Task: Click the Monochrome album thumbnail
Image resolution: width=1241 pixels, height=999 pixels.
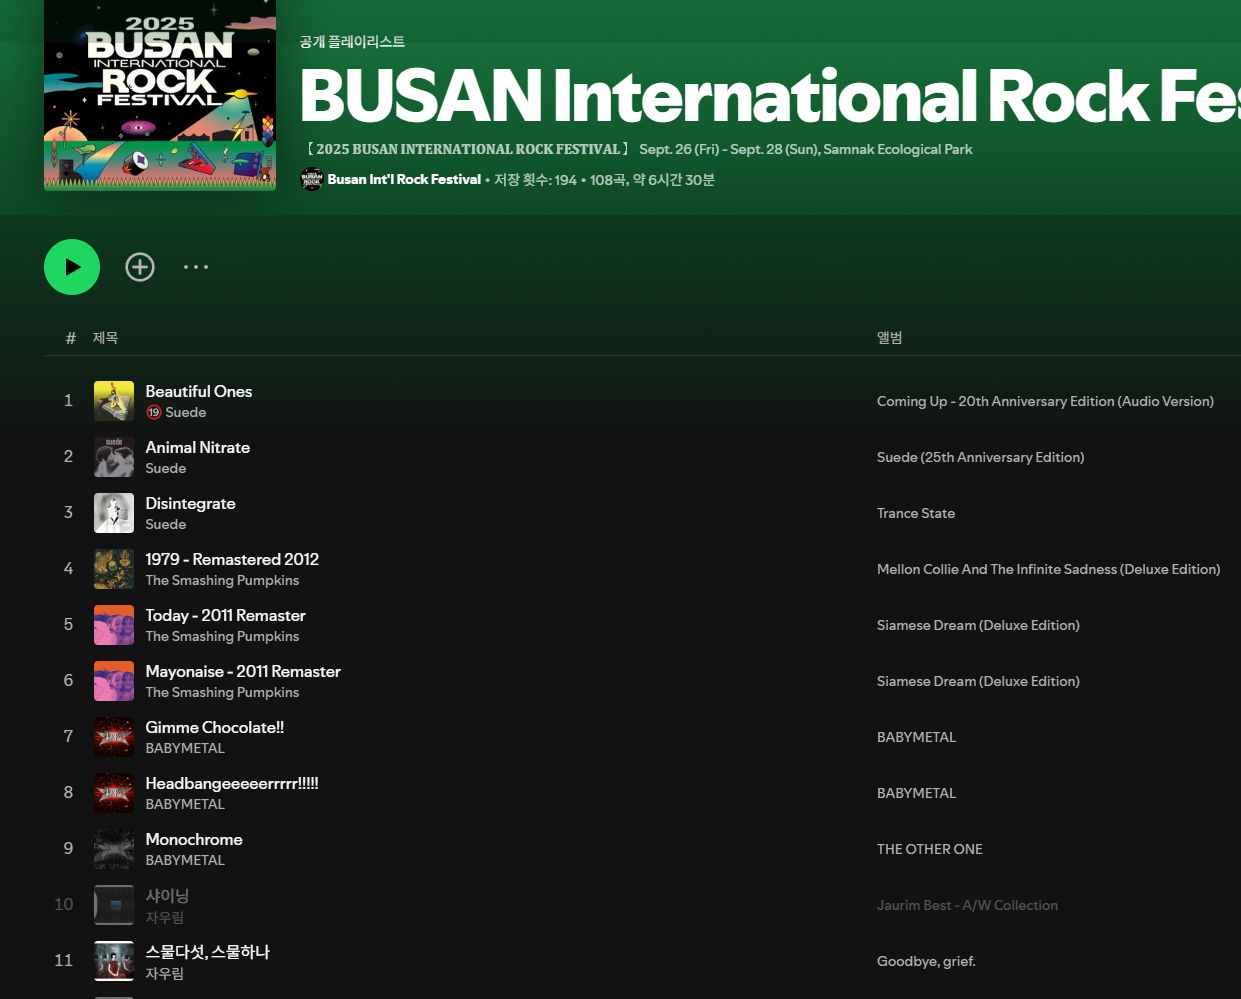Action: coord(114,849)
